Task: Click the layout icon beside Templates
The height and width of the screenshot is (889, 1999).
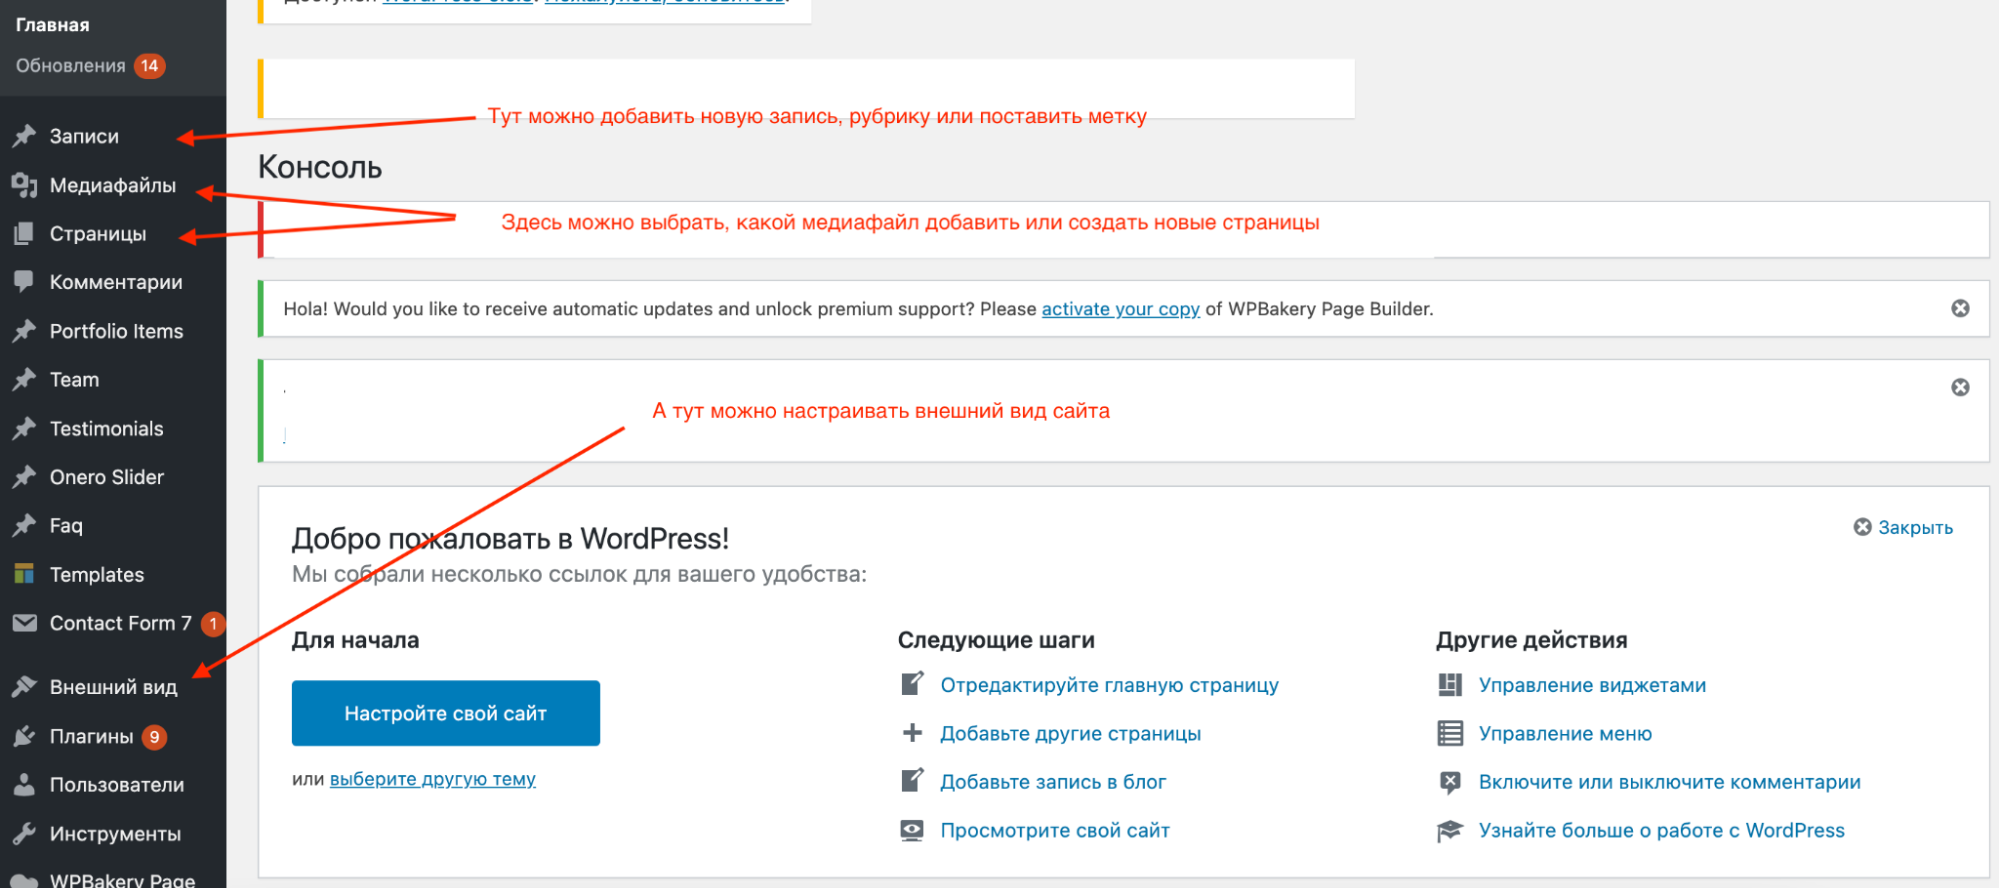Action: [x=24, y=574]
